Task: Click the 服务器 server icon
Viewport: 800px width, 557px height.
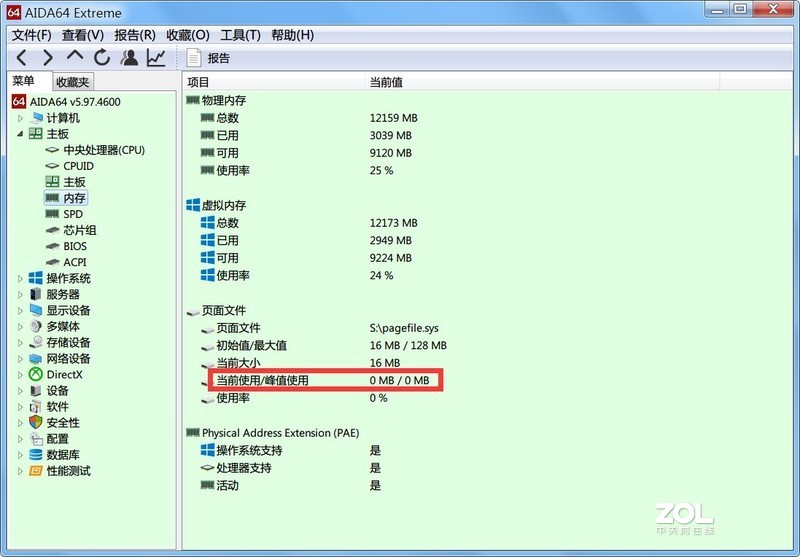Action: coord(36,294)
